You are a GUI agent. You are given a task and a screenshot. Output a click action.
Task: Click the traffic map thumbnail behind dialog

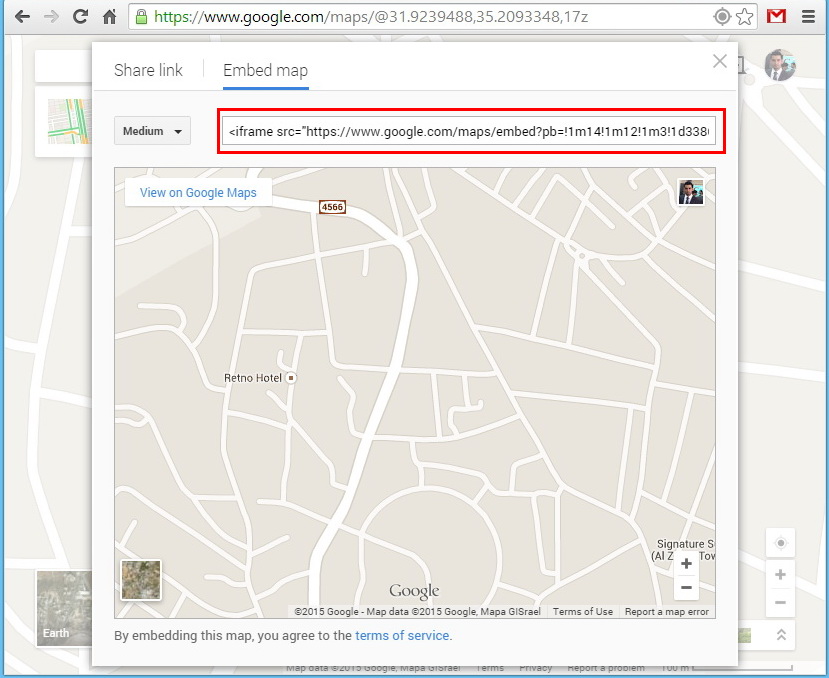click(x=69, y=121)
